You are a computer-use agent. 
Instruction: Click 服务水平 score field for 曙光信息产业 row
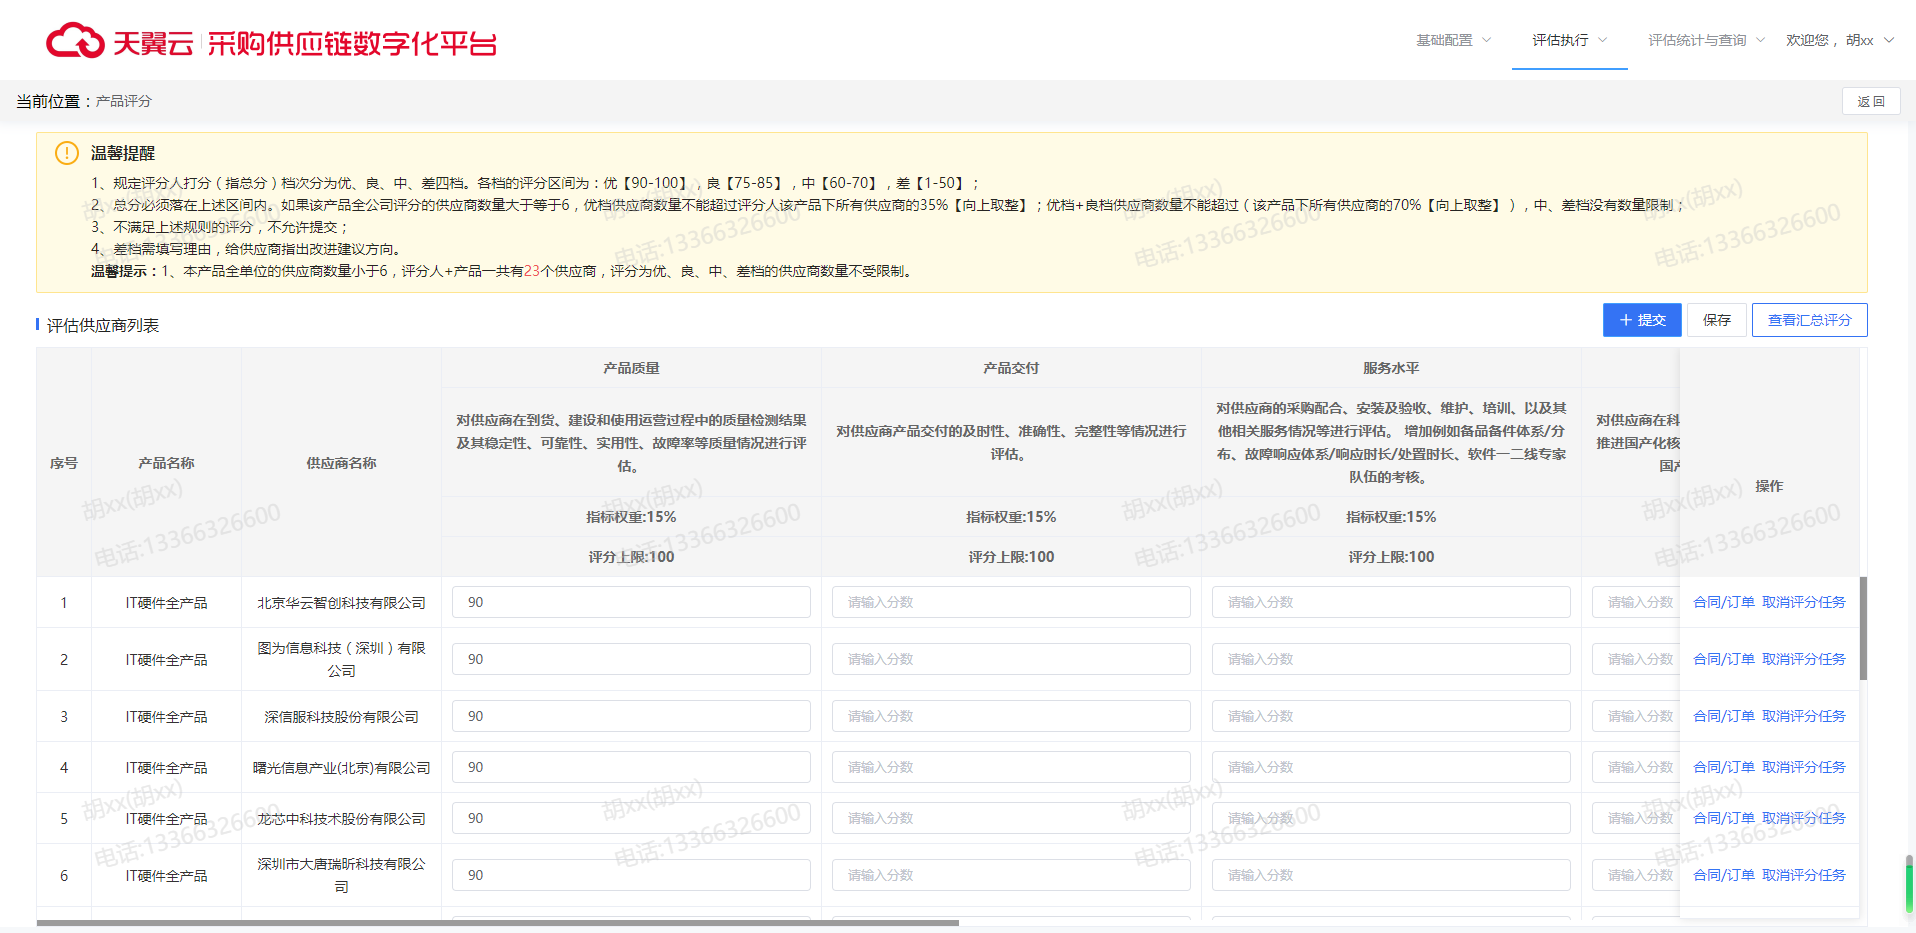[x=1391, y=767]
